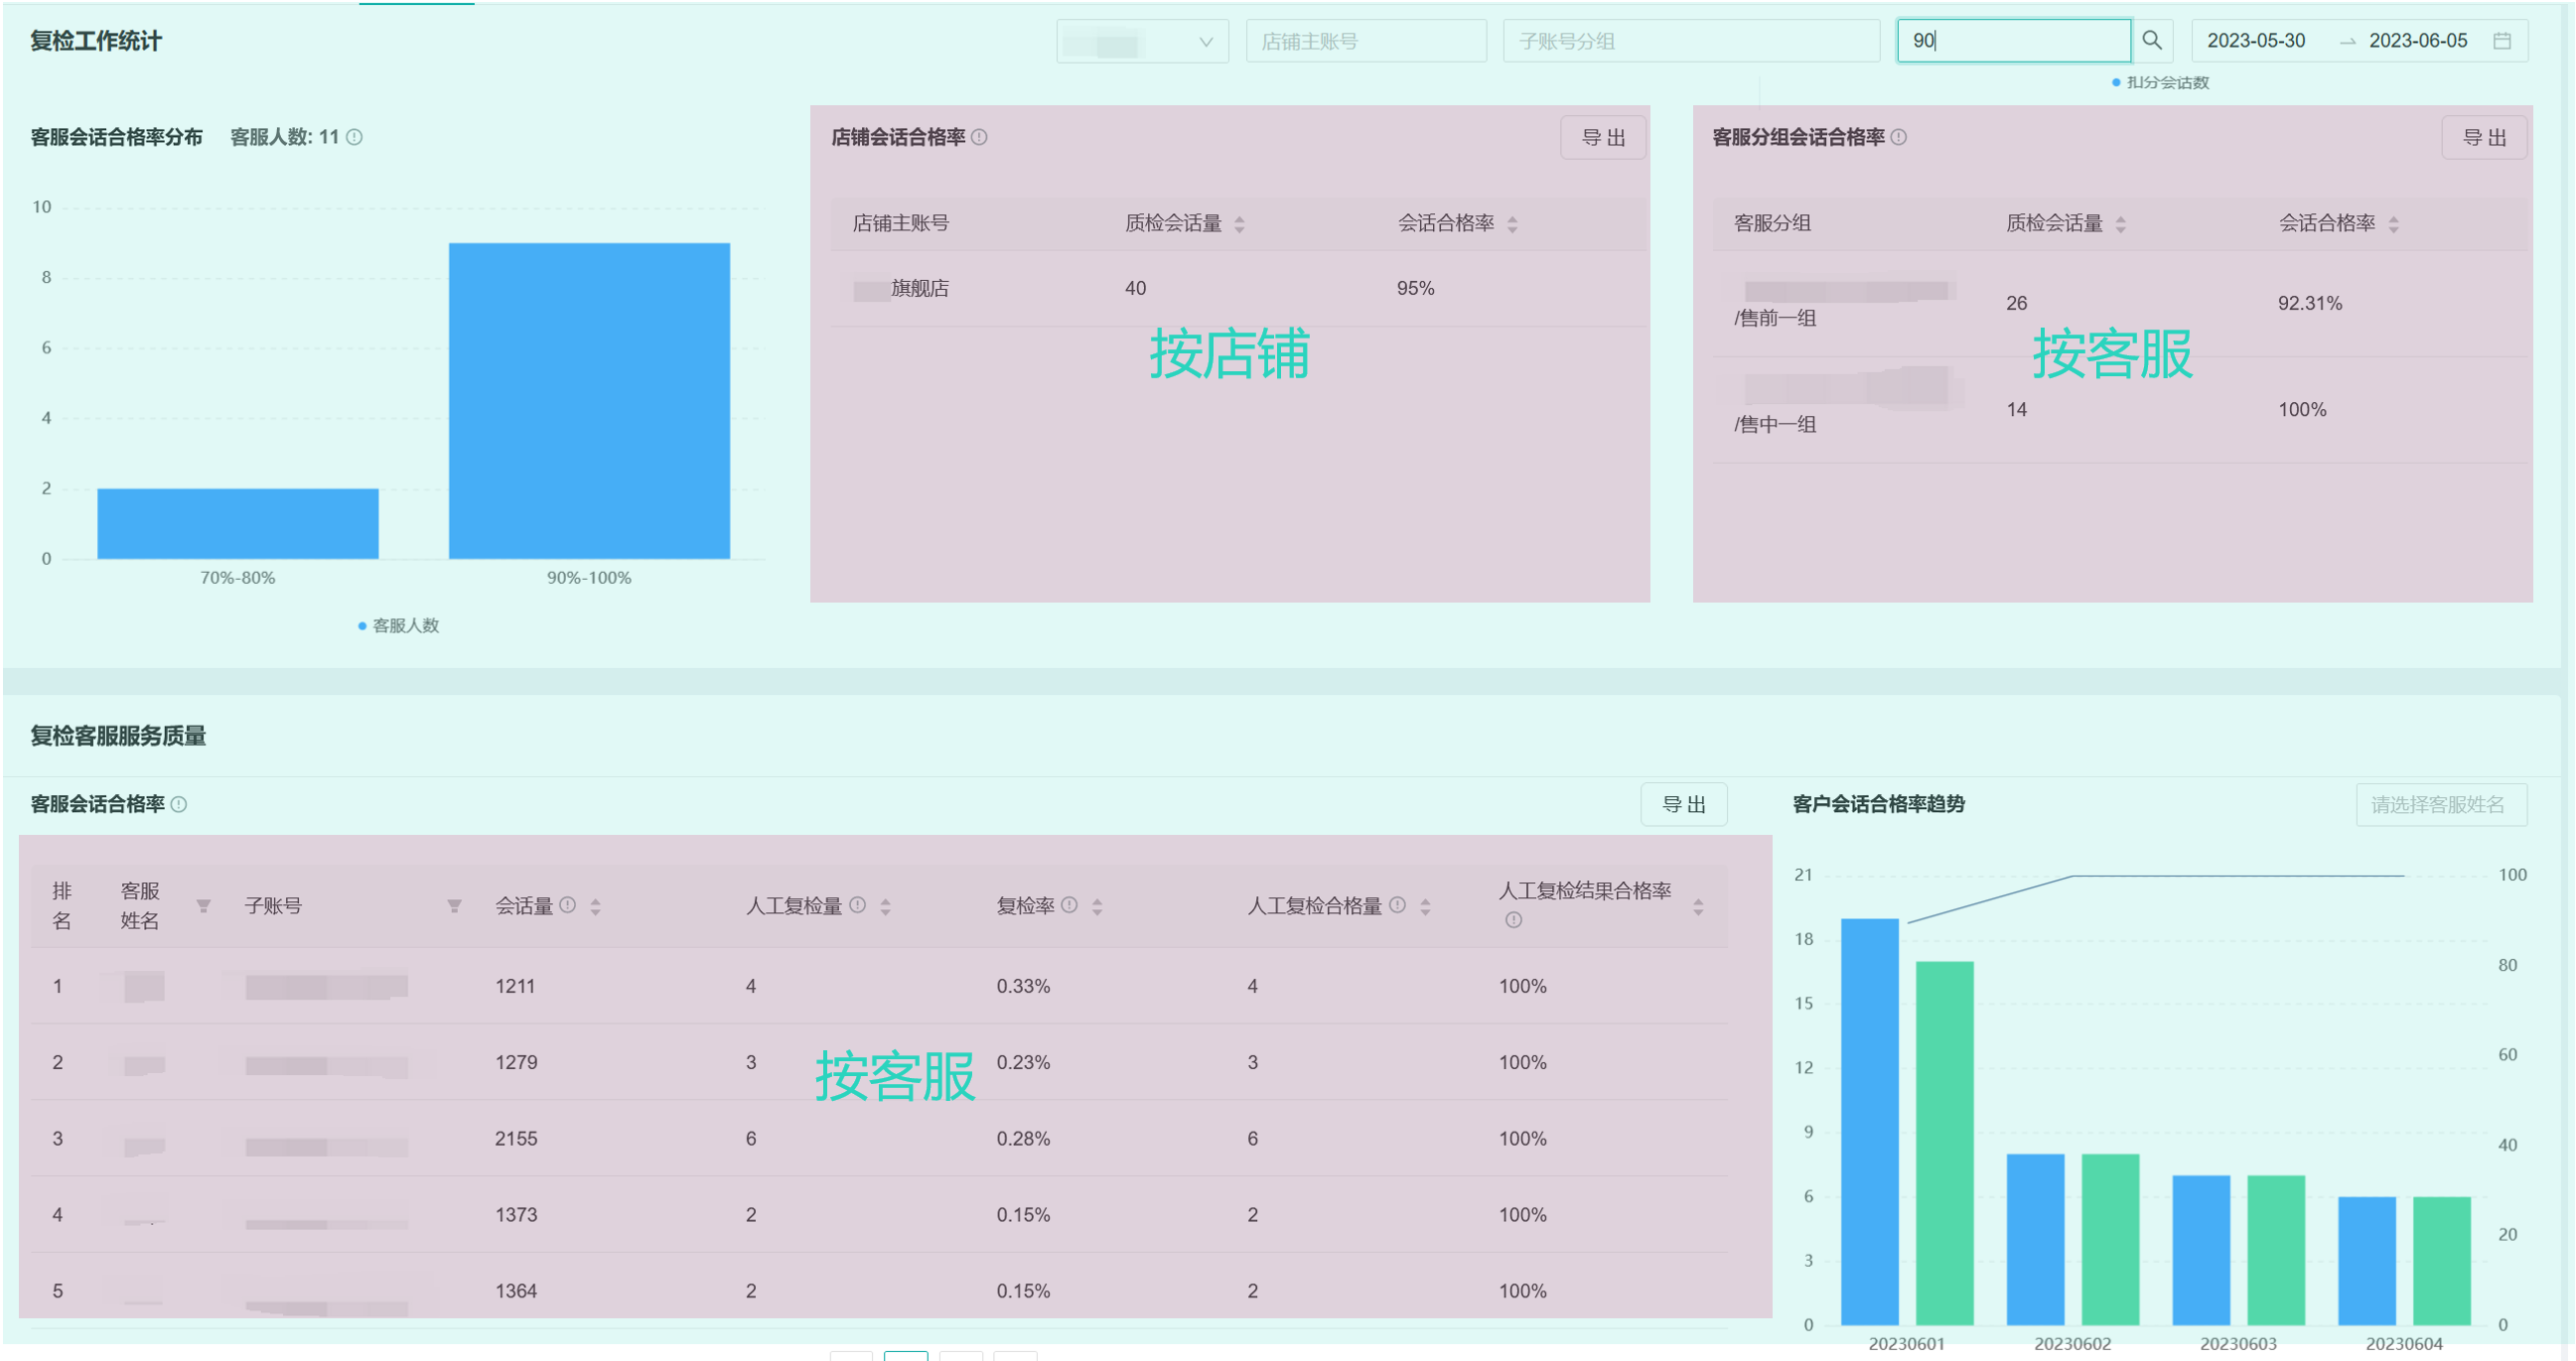Click end date 2023-06-05
Screen dimensions: 2576x1361
(x=2418, y=41)
